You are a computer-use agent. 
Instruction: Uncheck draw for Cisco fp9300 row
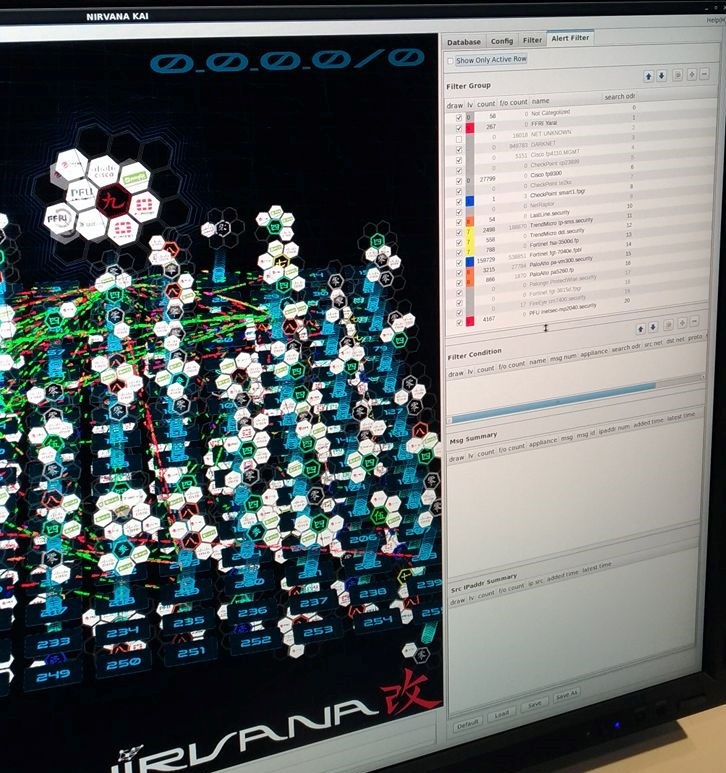[459, 181]
